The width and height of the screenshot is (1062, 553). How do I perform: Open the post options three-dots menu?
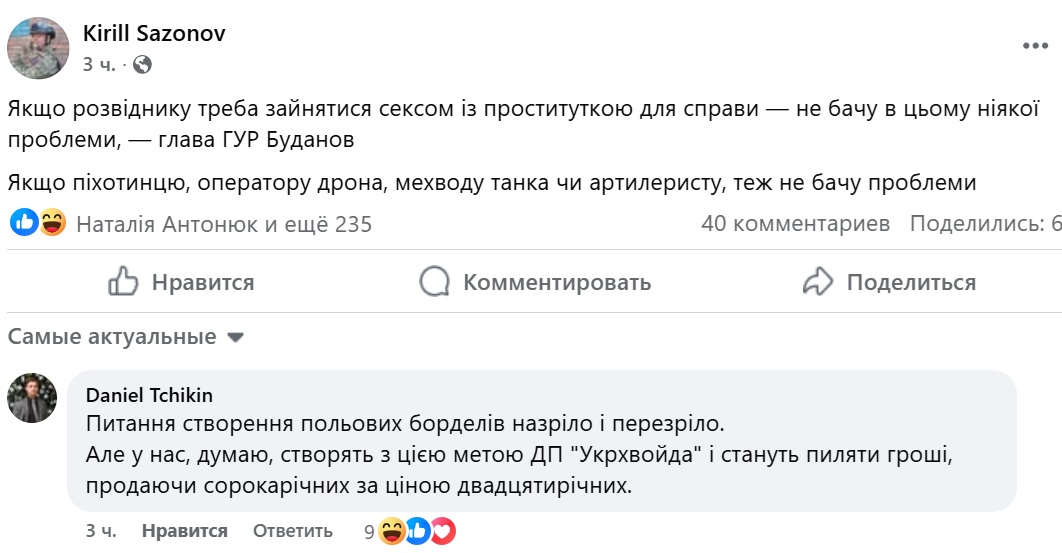coord(1035,47)
